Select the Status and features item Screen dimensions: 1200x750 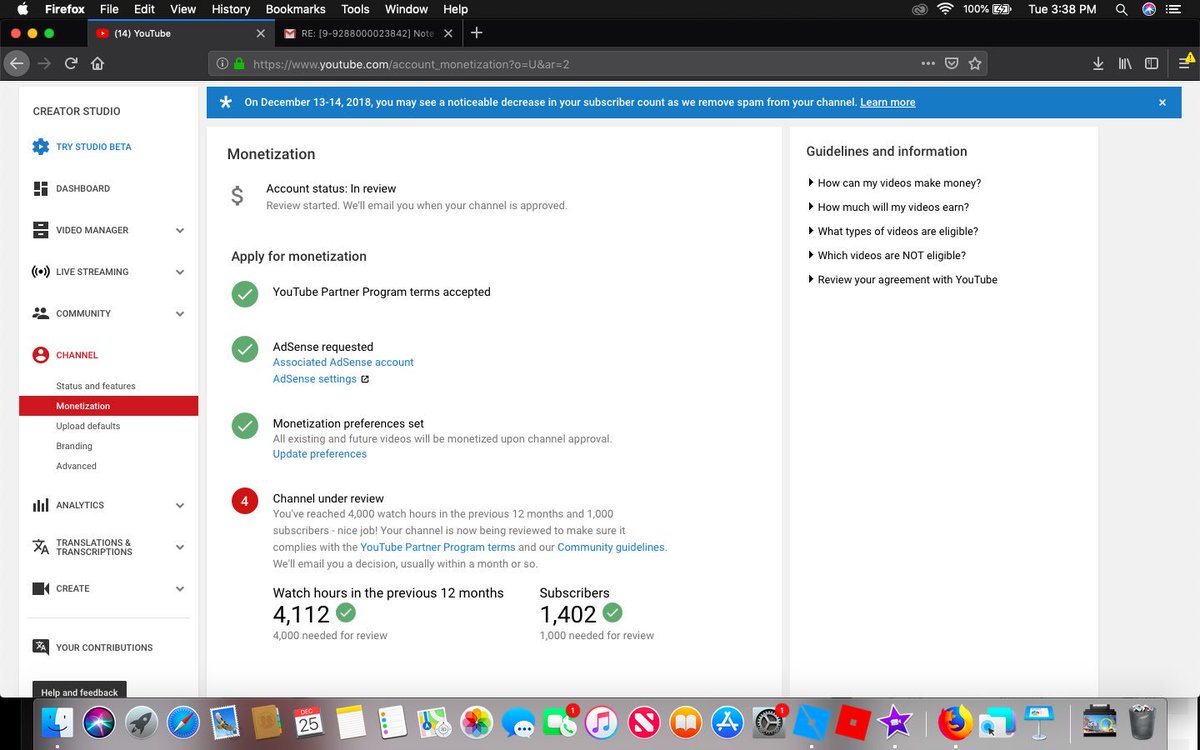tap(96, 386)
